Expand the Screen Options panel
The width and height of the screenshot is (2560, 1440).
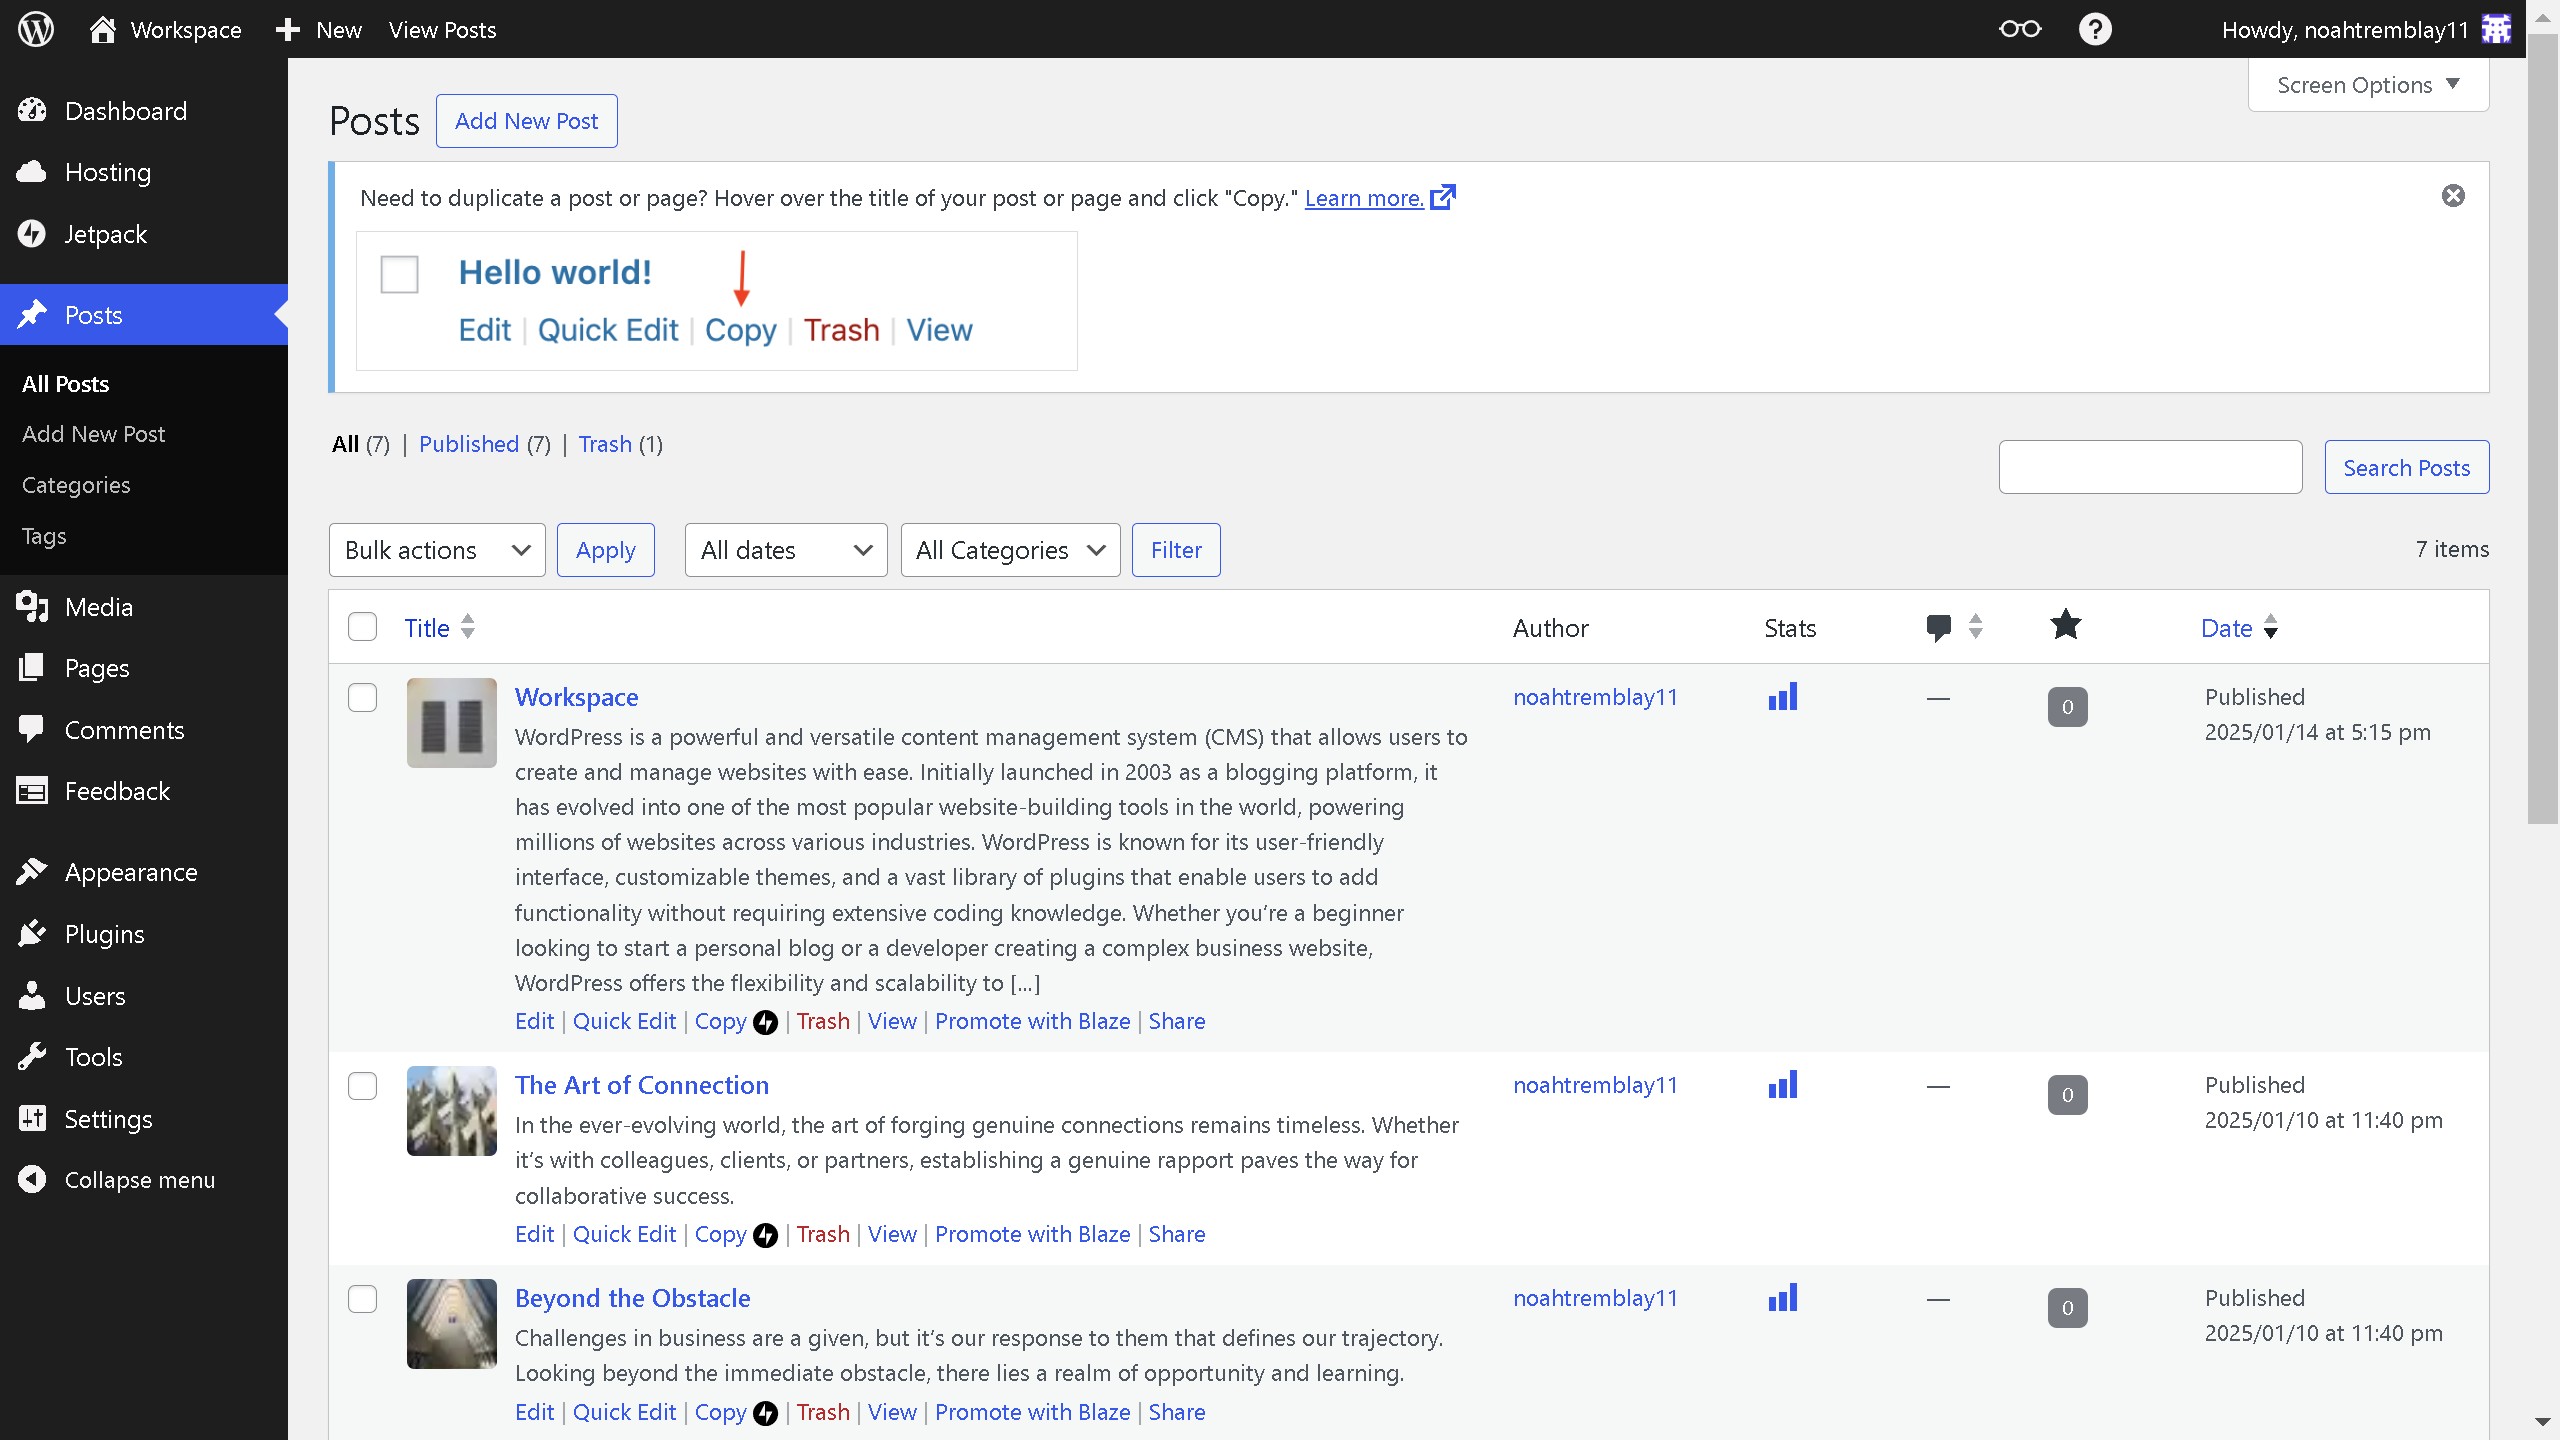[x=2367, y=85]
